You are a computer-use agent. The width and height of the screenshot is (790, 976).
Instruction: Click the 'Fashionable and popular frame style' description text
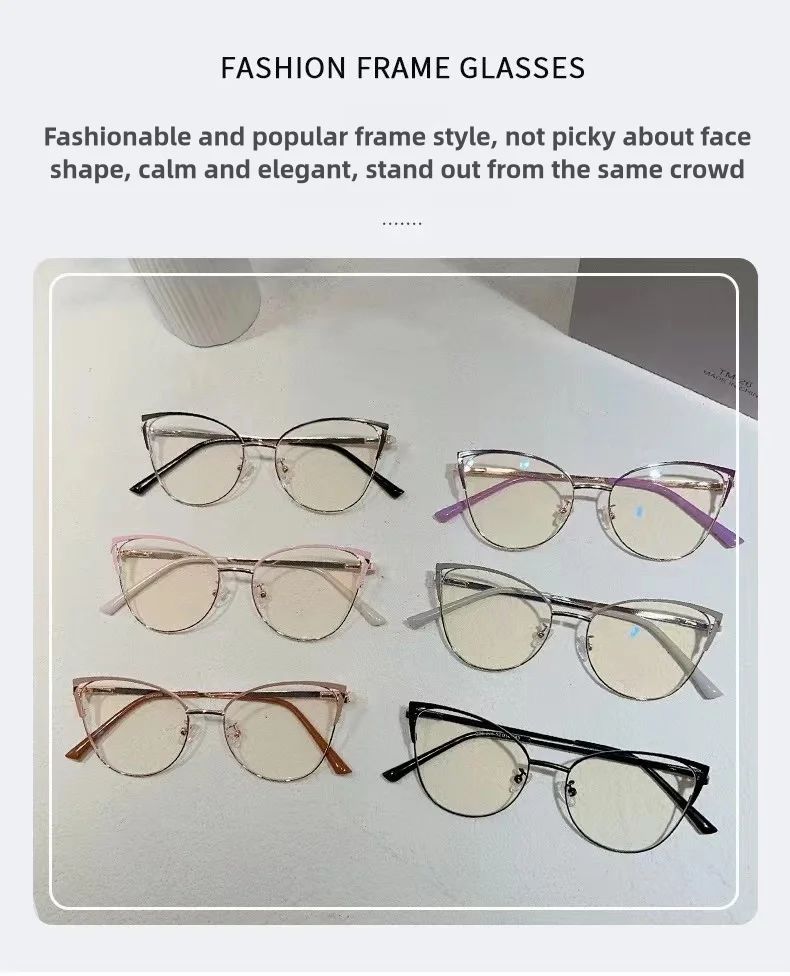pos(397,152)
